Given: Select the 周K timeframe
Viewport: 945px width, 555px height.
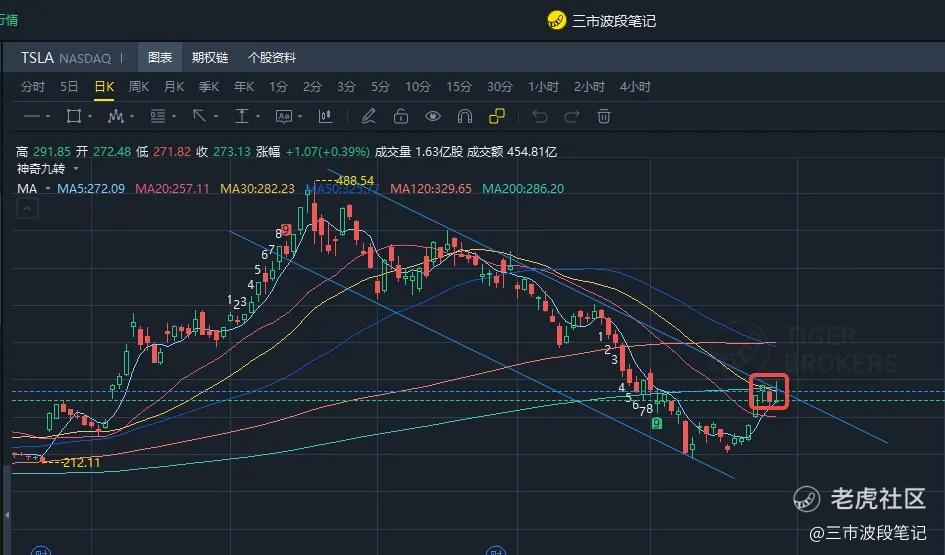Looking at the screenshot, I should coord(139,87).
